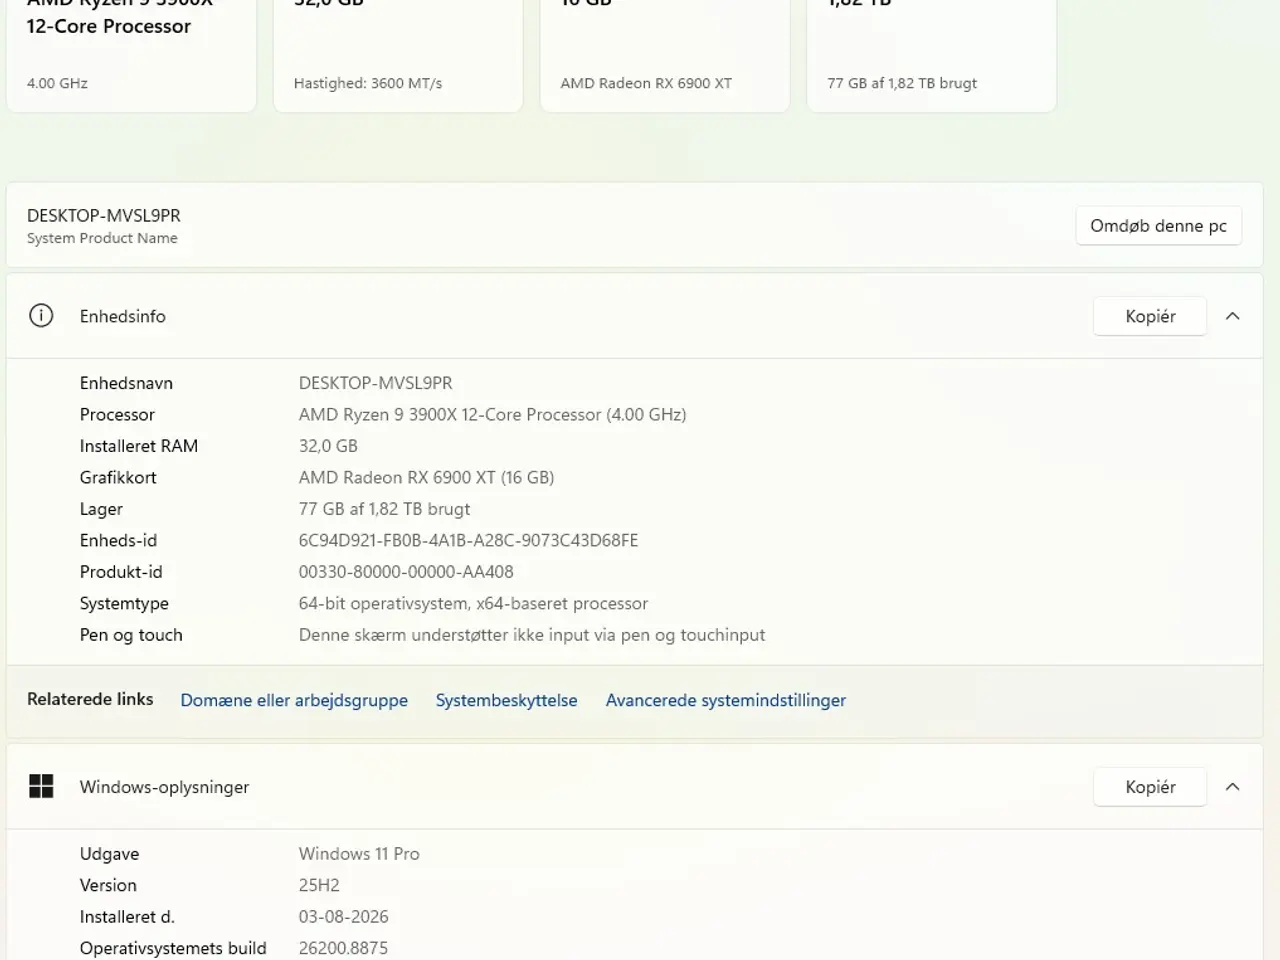
Task: Click the Enhedsinfo info circle icon
Action: [41, 316]
